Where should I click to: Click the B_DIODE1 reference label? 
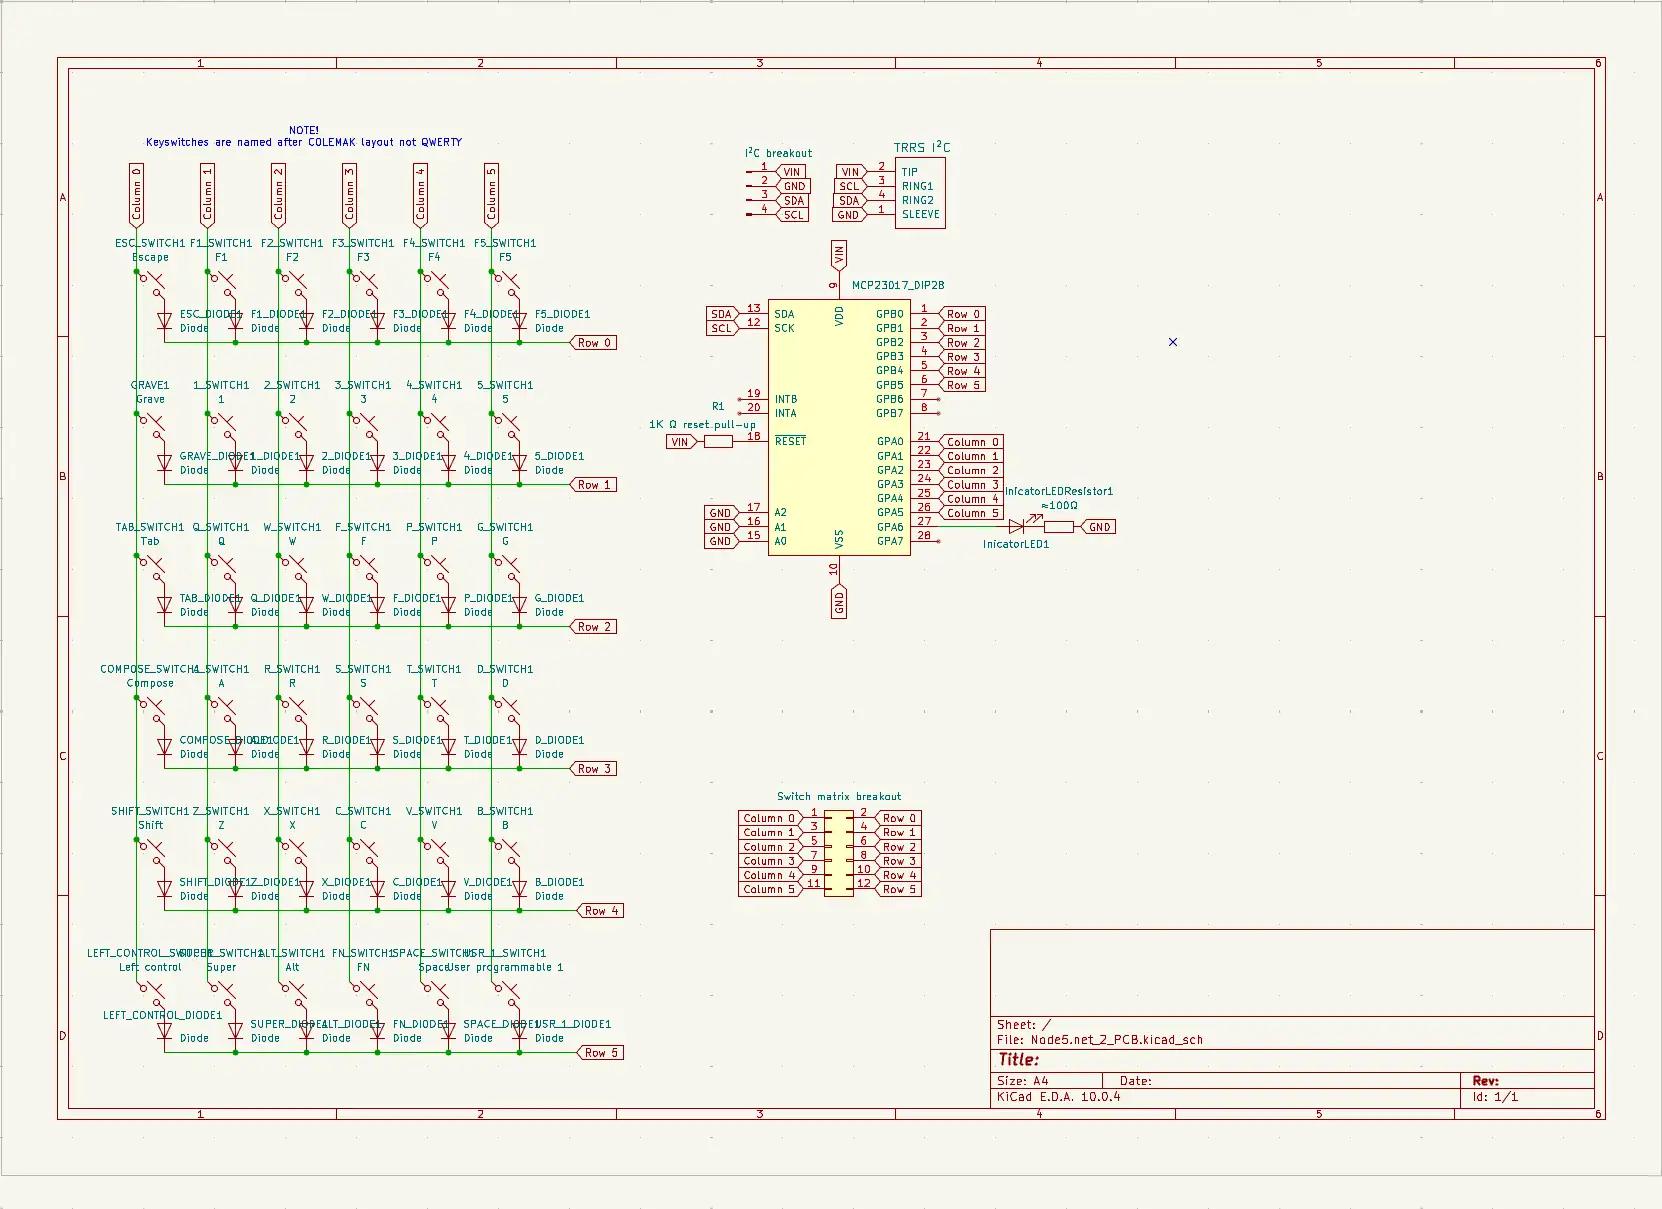point(559,882)
